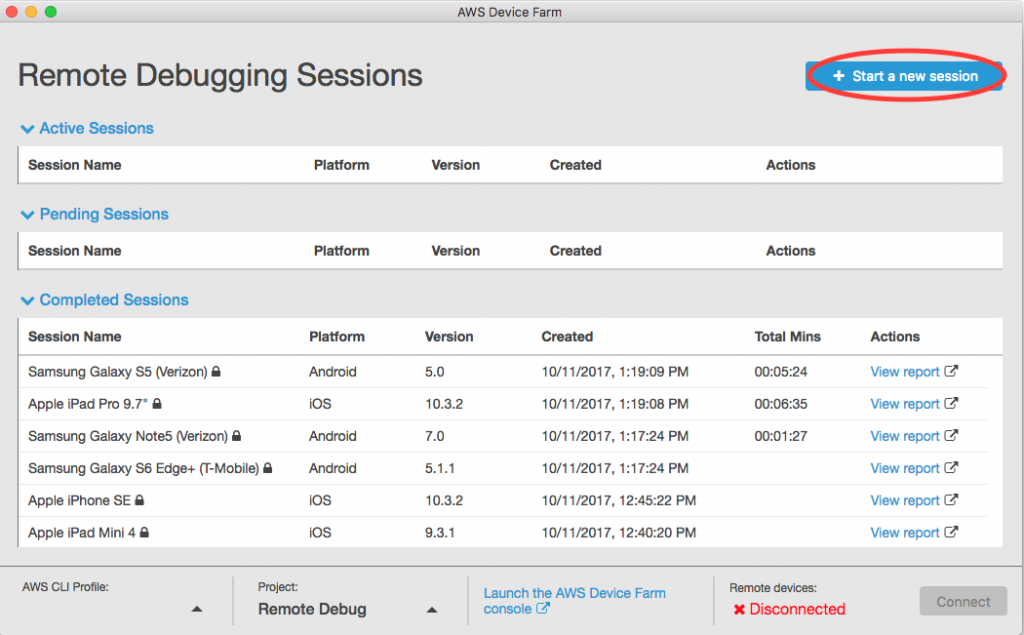
Task: Click external link icon in Samsung Galaxy S5 row
Action: 952,370
